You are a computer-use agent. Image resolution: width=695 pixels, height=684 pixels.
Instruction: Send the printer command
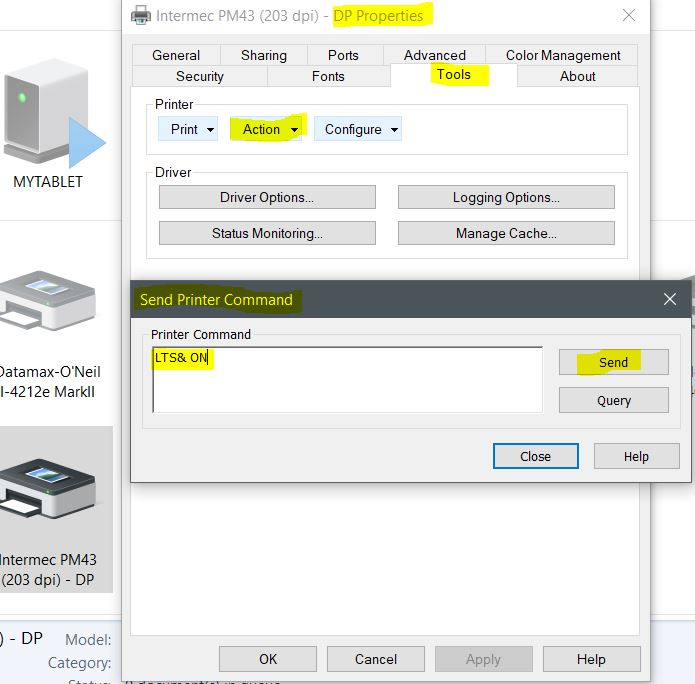point(613,362)
